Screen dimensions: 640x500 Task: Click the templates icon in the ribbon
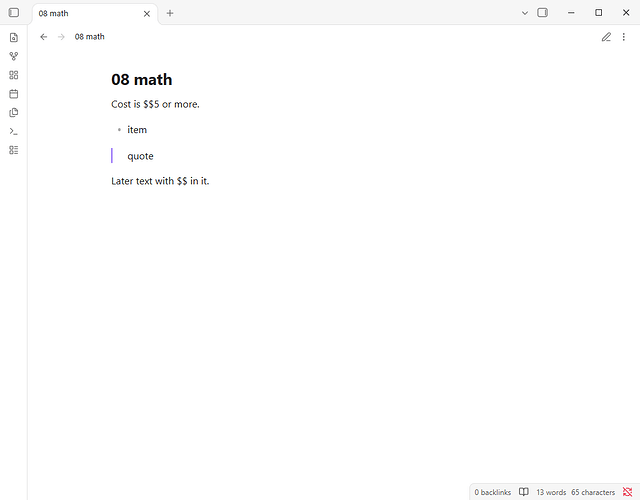point(14,113)
